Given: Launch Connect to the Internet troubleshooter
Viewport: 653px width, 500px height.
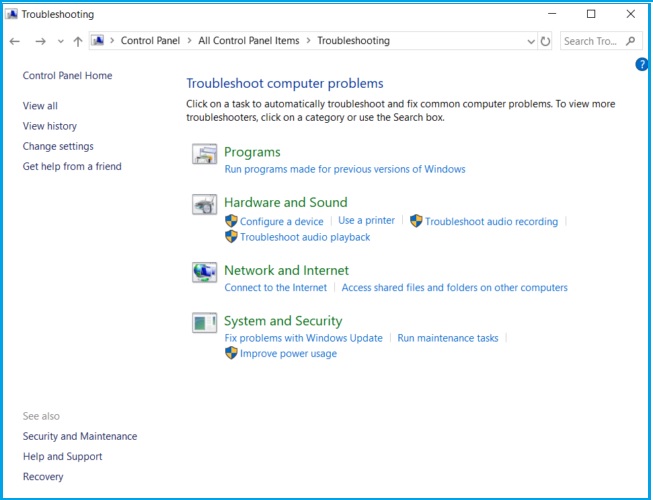Looking at the screenshot, I should coord(276,287).
